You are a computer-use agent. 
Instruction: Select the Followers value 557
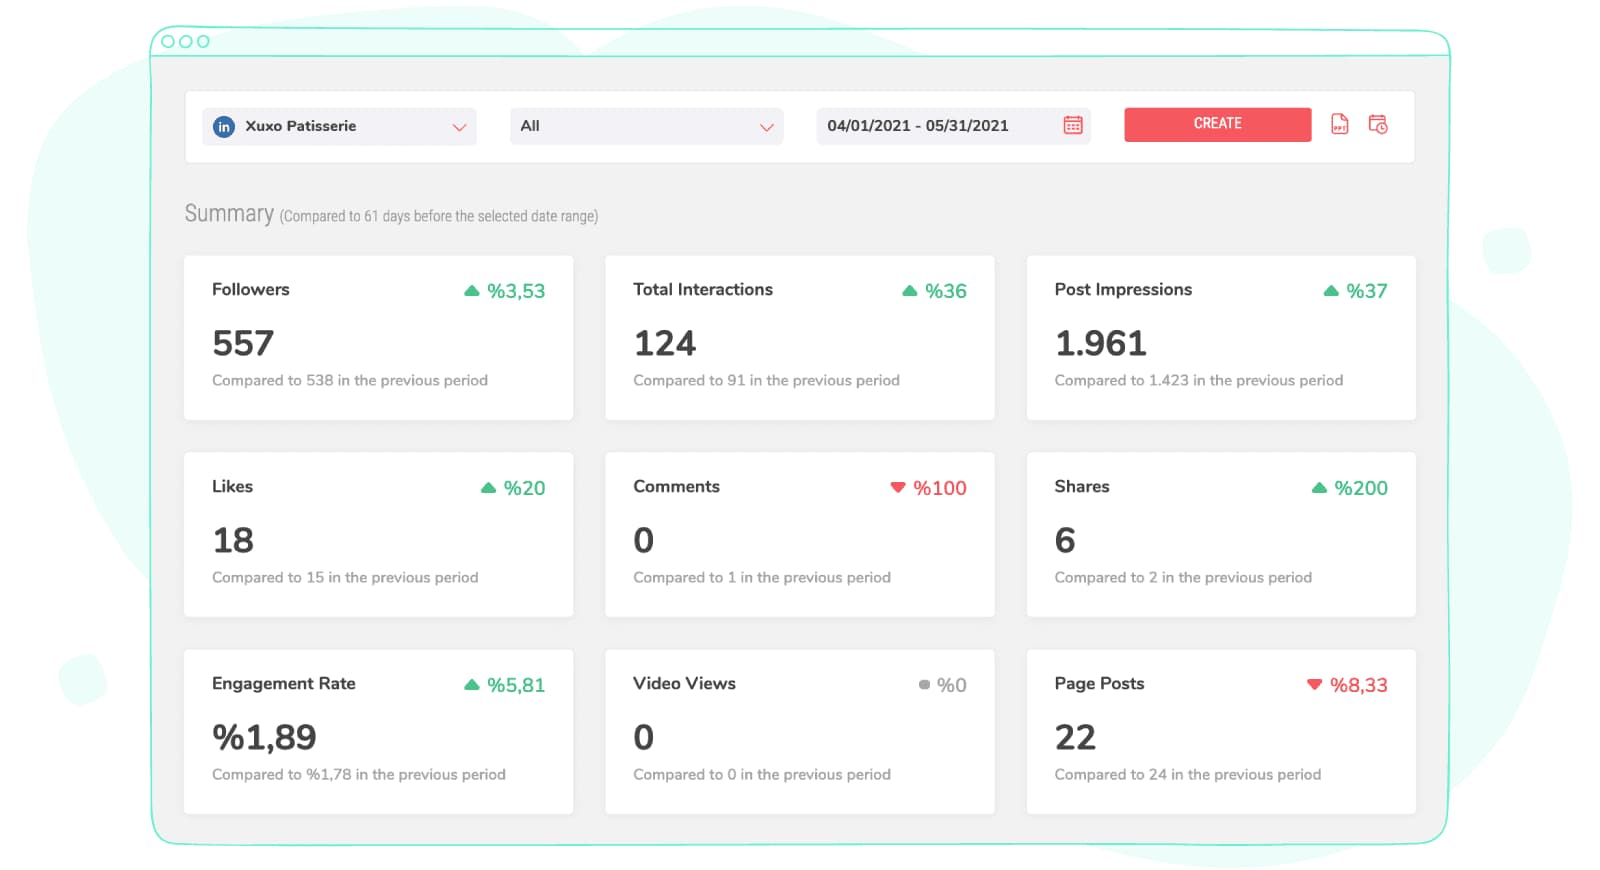pos(243,343)
